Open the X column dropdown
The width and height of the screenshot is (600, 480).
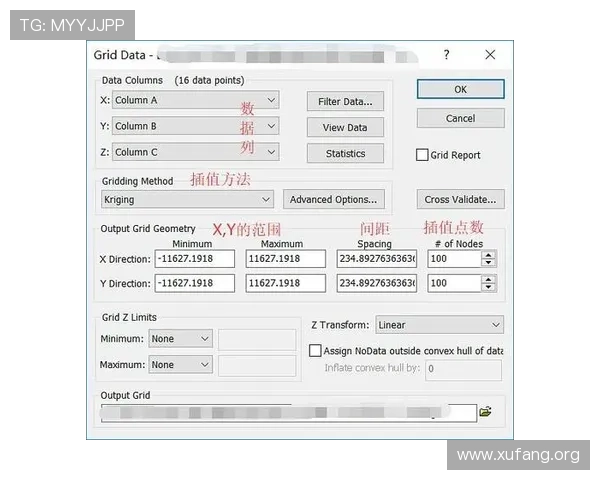272,100
